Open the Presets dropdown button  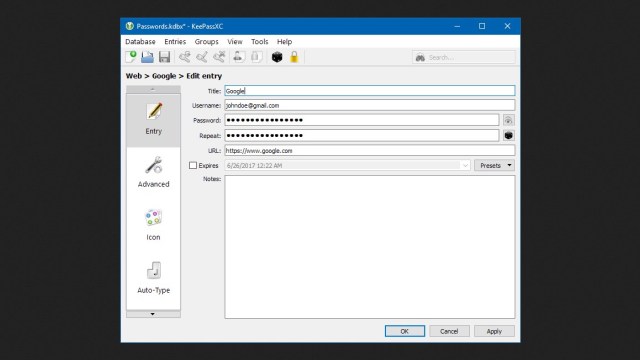[x=494, y=165]
